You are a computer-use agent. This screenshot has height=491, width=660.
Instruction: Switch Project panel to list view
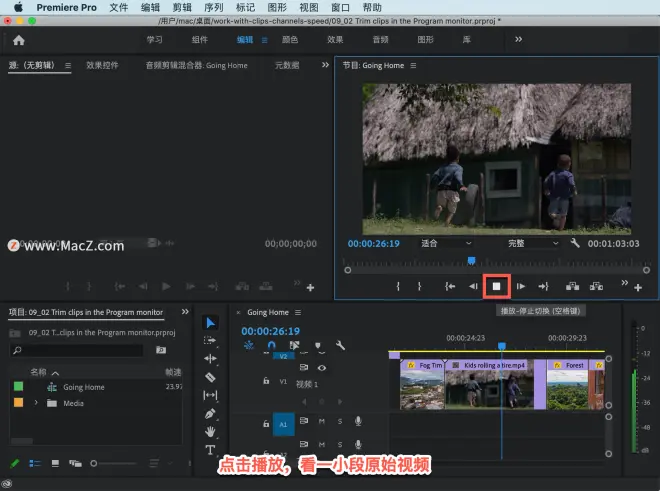click(x=35, y=463)
